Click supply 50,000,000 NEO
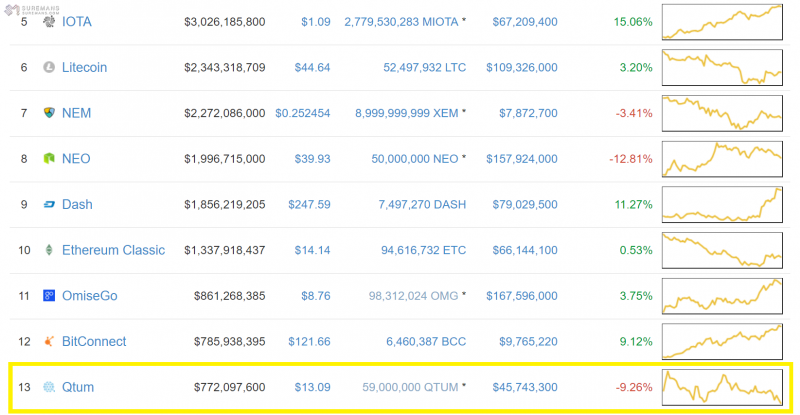 click(x=415, y=159)
